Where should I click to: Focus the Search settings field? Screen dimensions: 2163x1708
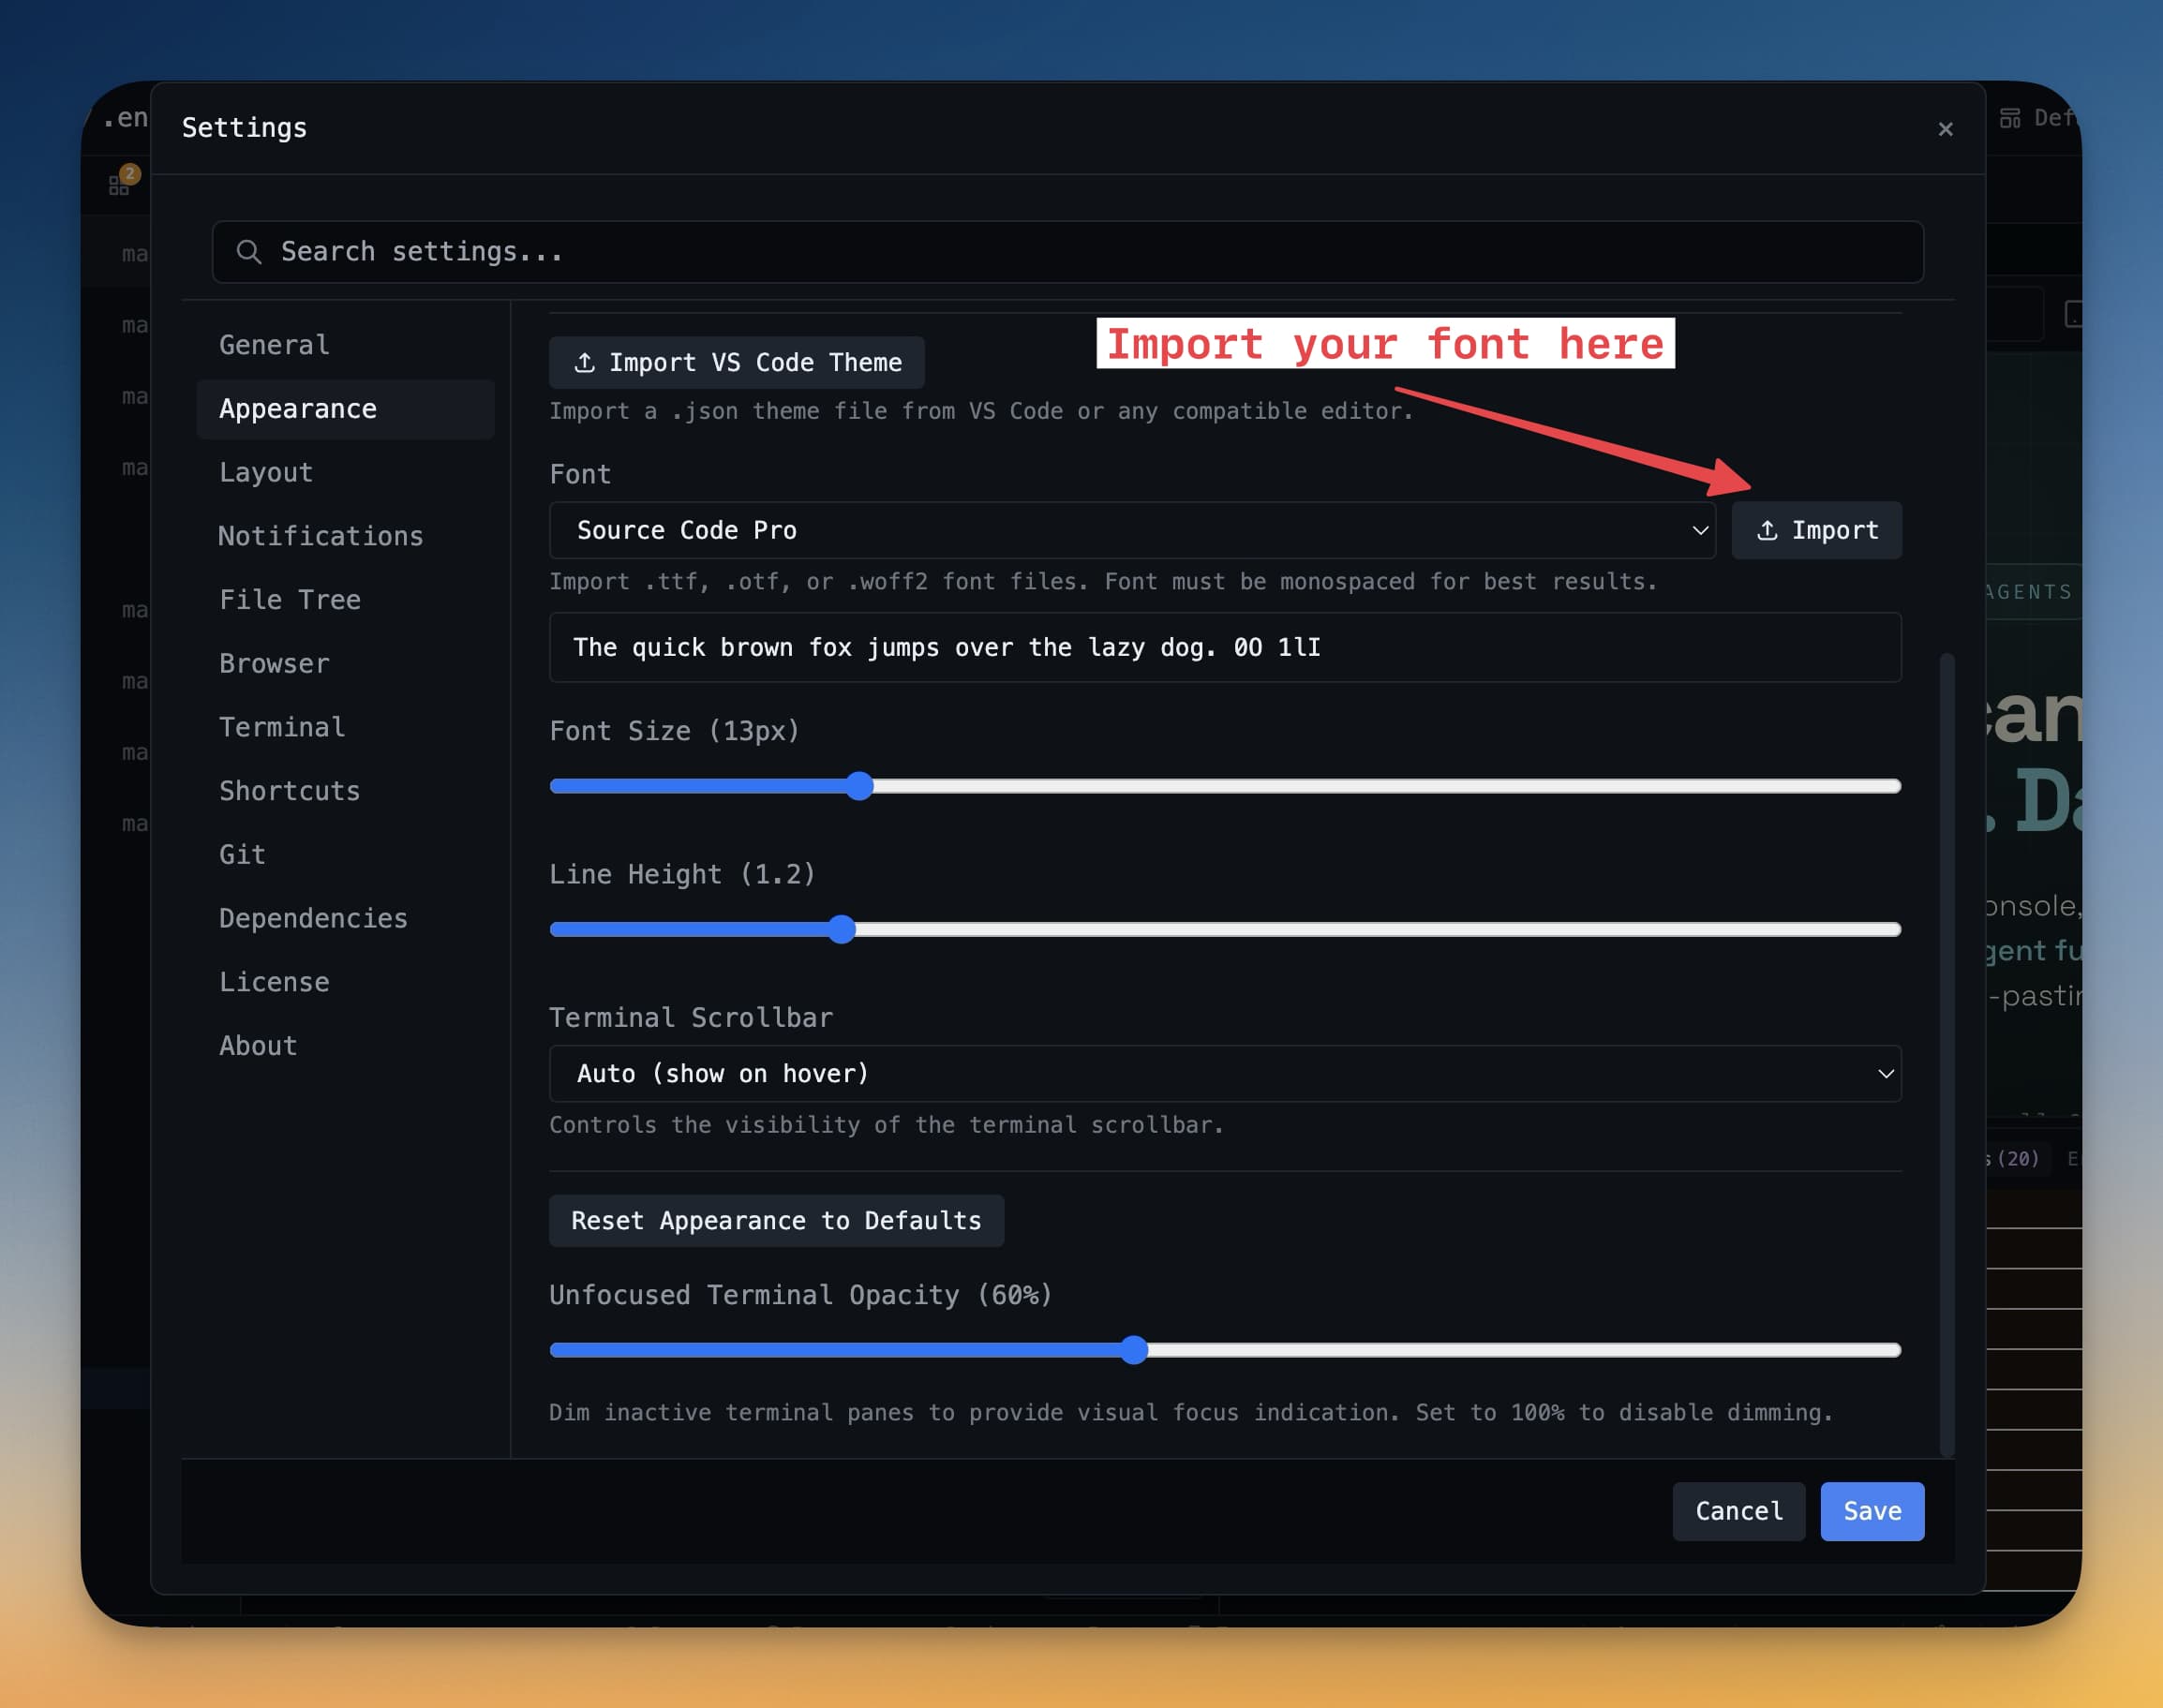(x=1067, y=252)
